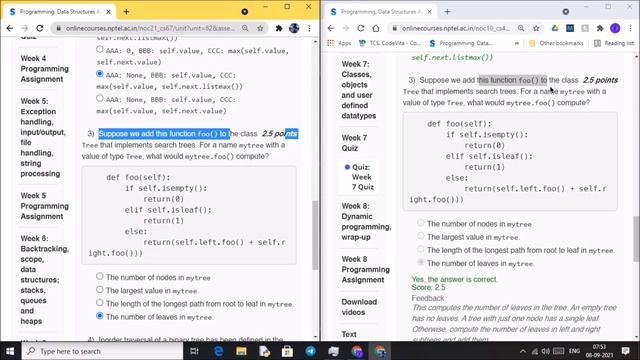The height and width of the screenshot is (360, 640).
Task: Open Telegram from taskbar
Action: point(310,351)
